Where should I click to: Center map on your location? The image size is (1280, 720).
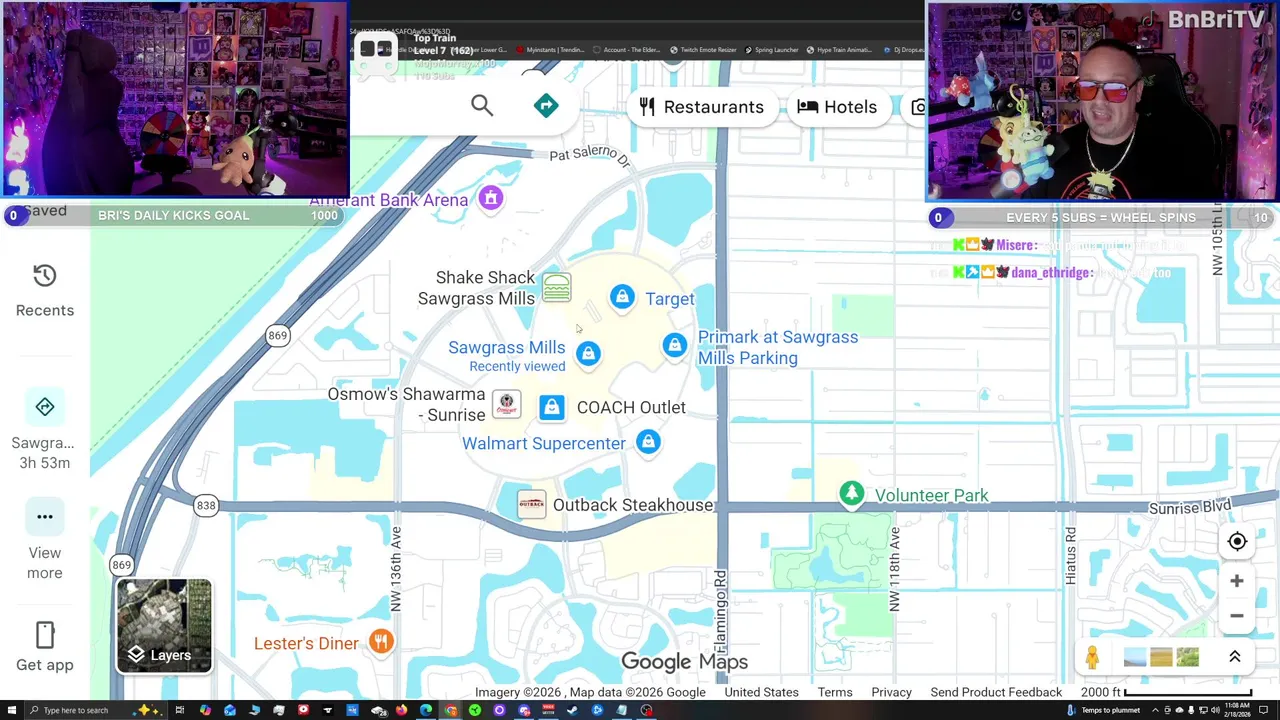click(x=1237, y=541)
